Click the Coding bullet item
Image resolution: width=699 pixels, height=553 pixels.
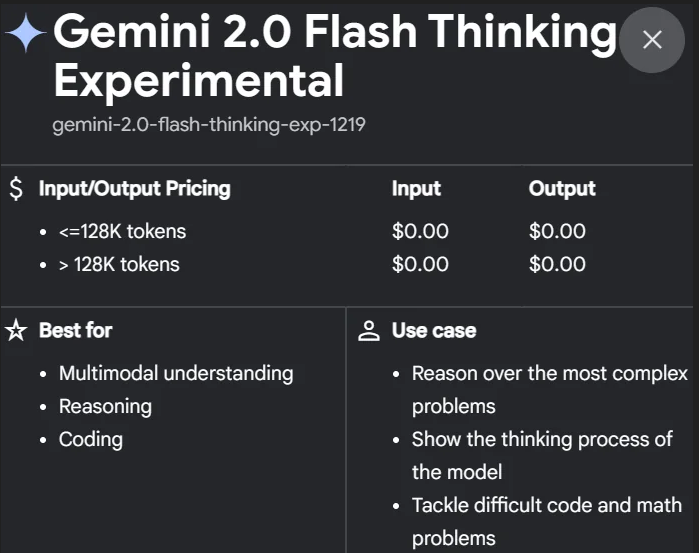91,440
